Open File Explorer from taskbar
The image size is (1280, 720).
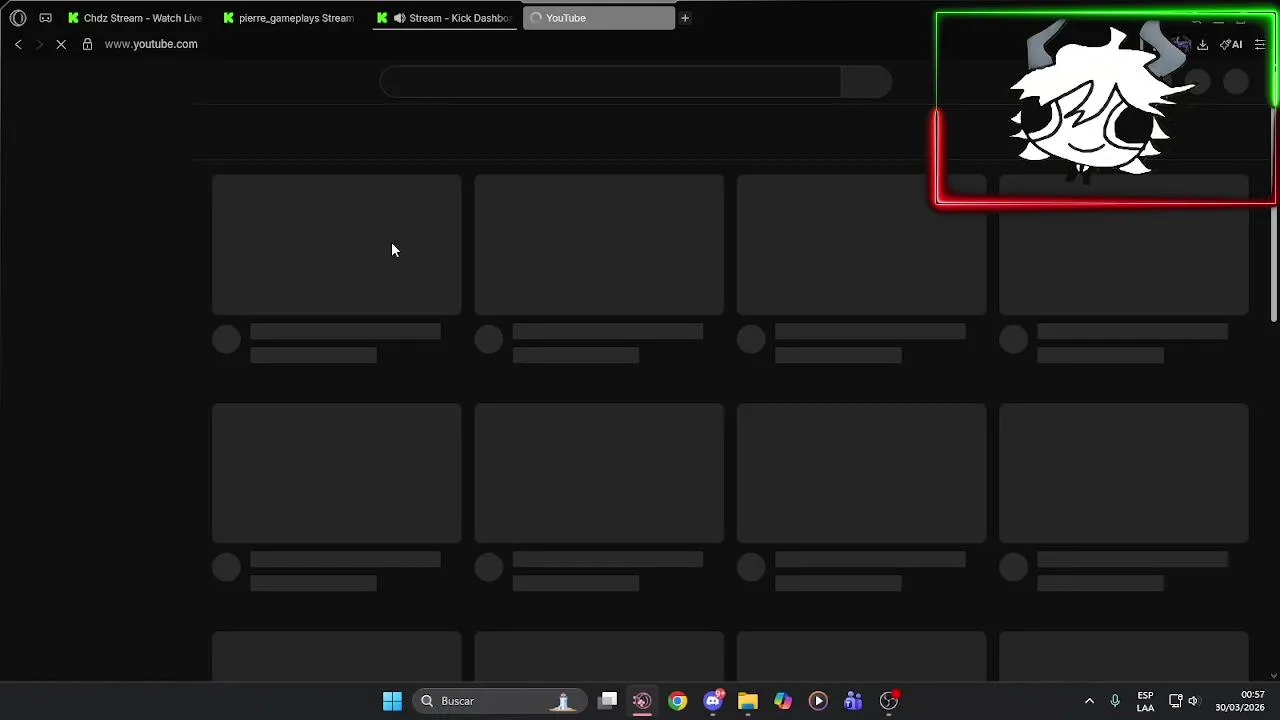[x=748, y=701]
